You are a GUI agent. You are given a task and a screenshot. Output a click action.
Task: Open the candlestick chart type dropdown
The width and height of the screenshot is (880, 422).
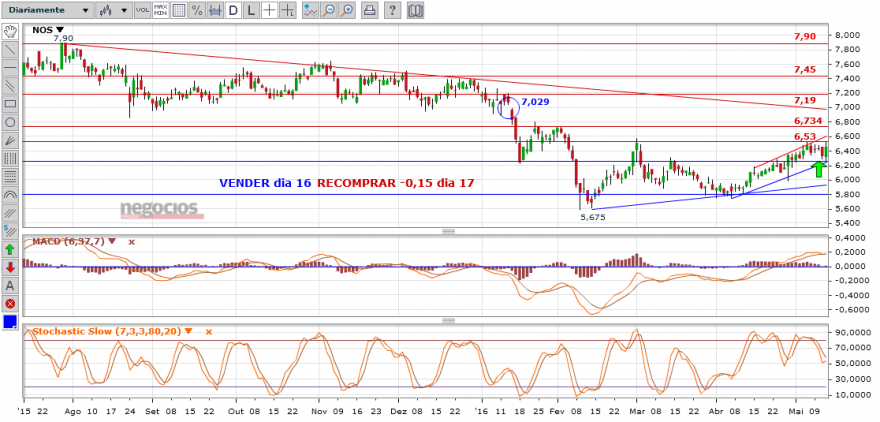point(114,10)
